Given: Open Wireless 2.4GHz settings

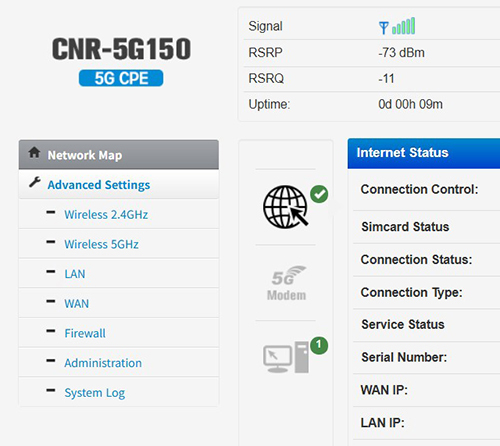Looking at the screenshot, I should click(x=106, y=215).
